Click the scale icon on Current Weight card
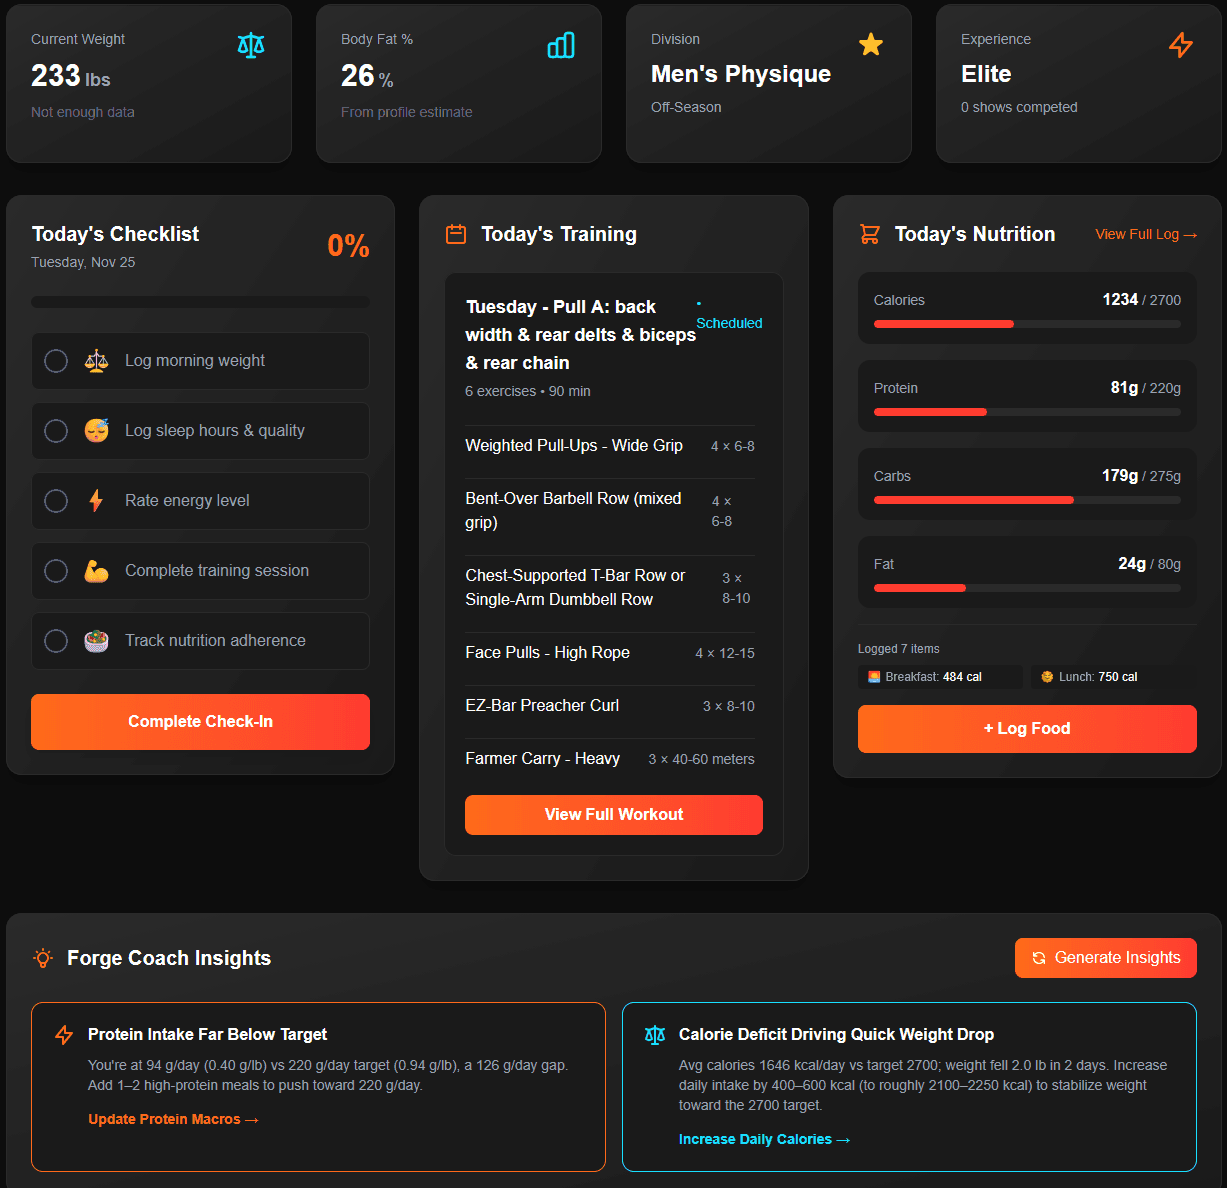This screenshot has width=1227, height=1188. pos(250,45)
